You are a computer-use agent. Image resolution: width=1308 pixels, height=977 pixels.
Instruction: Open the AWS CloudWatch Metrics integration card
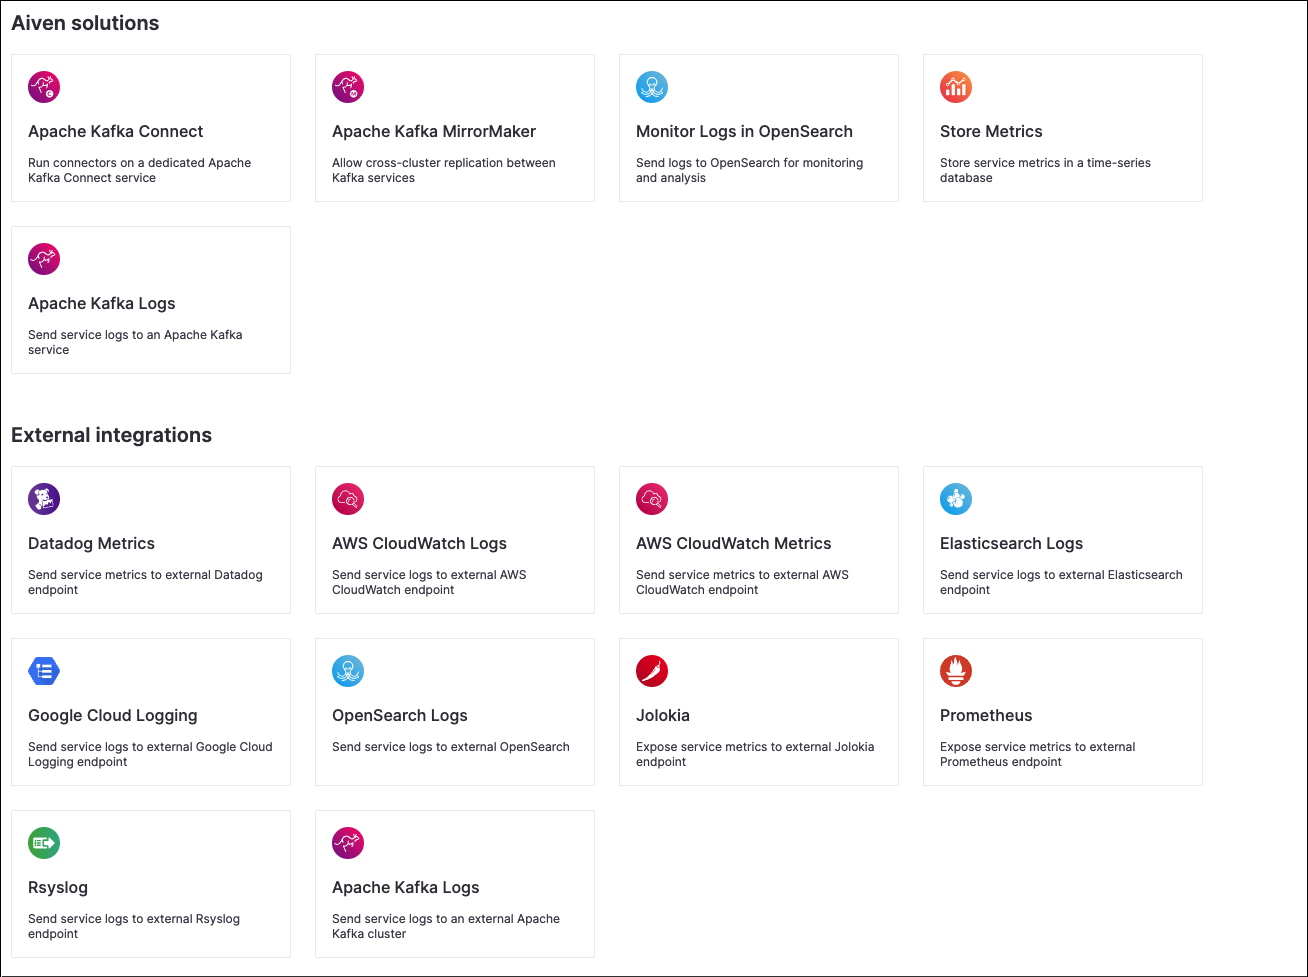[758, 540]
